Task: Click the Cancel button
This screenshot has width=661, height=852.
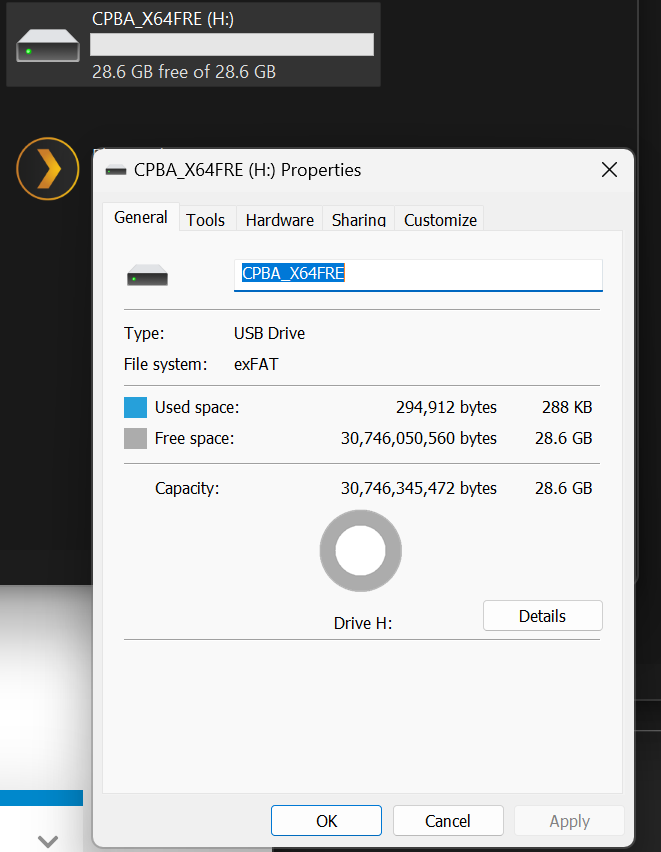Action: pyautogui.click(x=448, y=820)
